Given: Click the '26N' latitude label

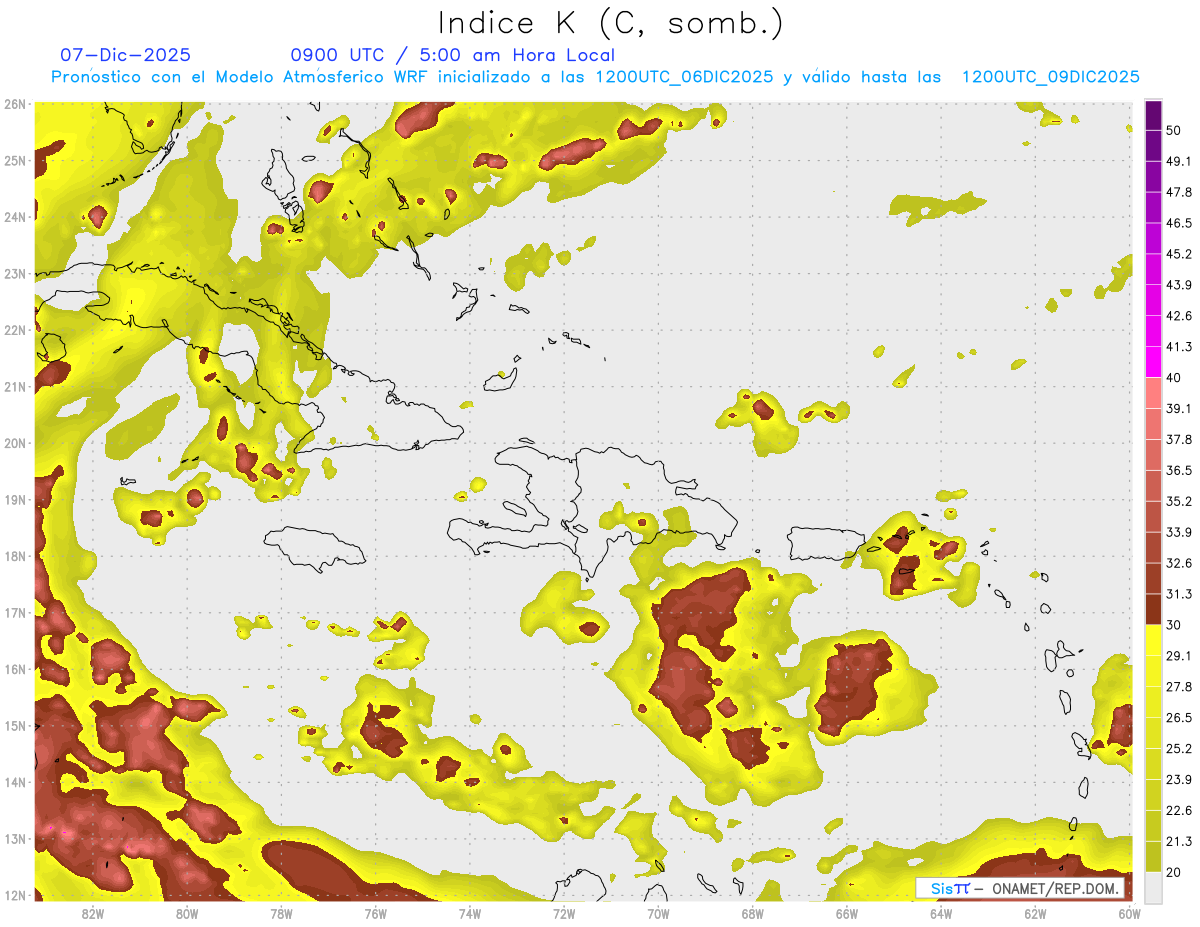Looking at the screenshot, I should 15,104.
